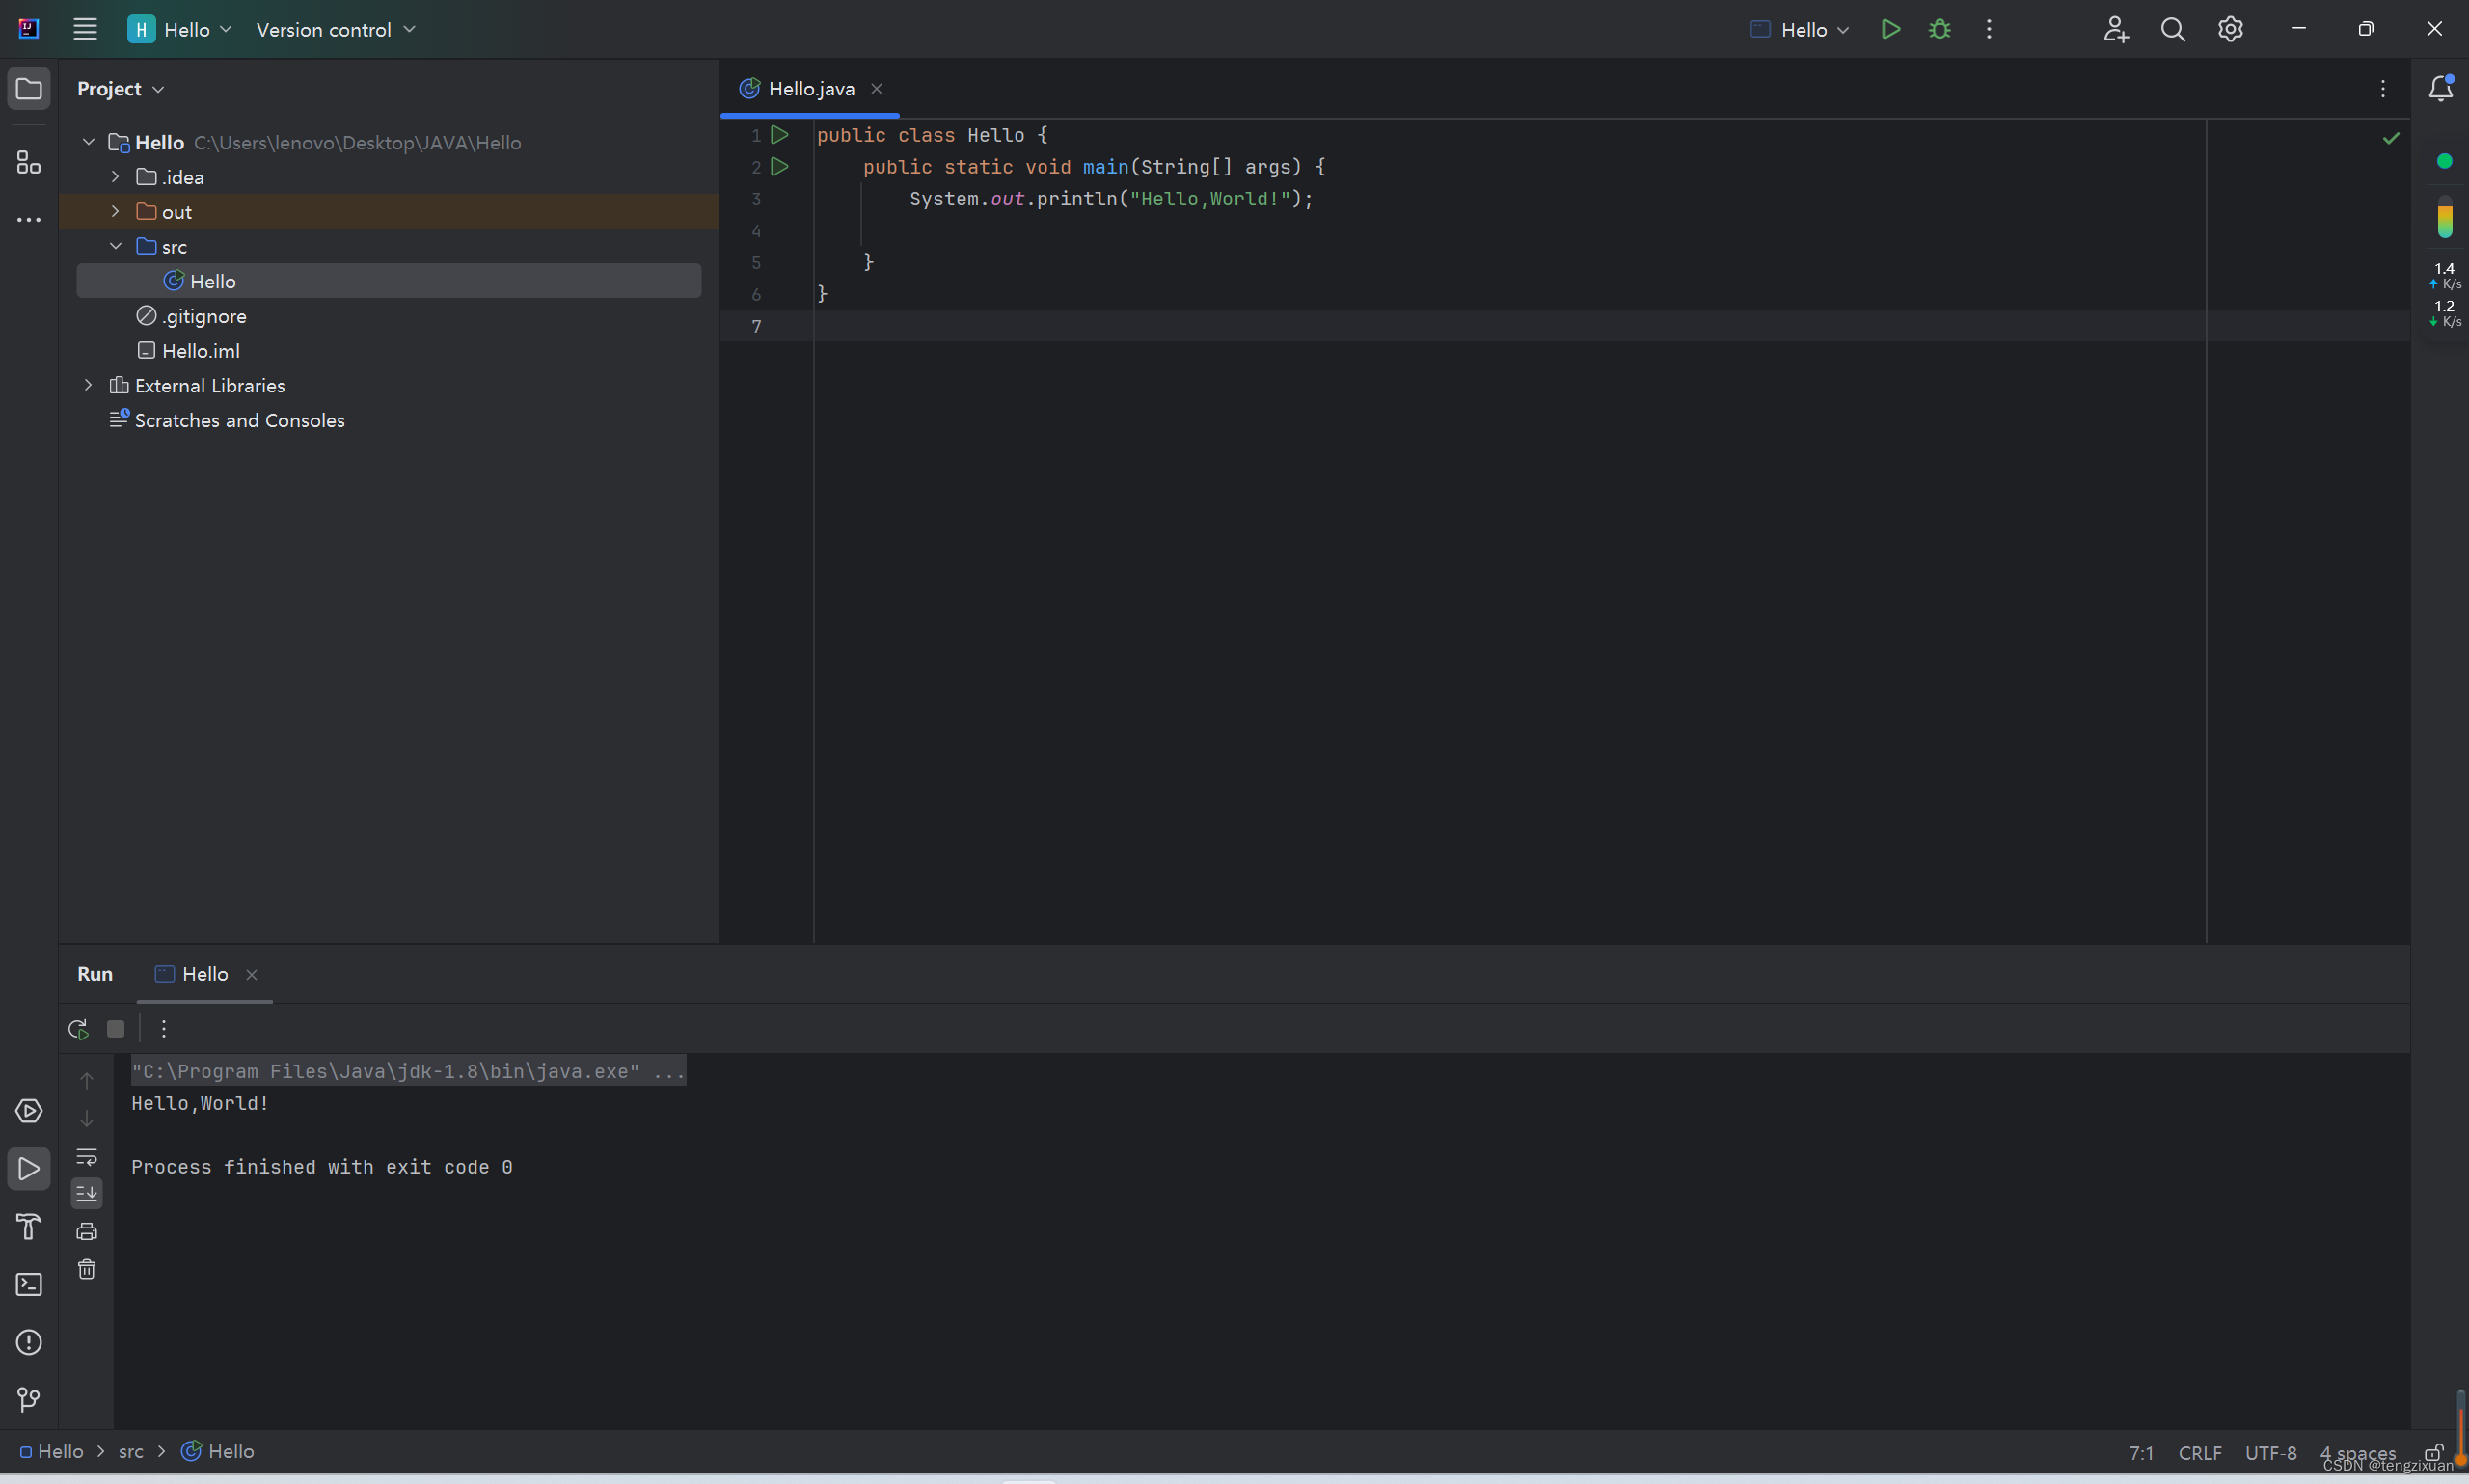Toggle the read-only lock icon in status bar
2469x1484 pixels.
[x=2433, y=1452]
